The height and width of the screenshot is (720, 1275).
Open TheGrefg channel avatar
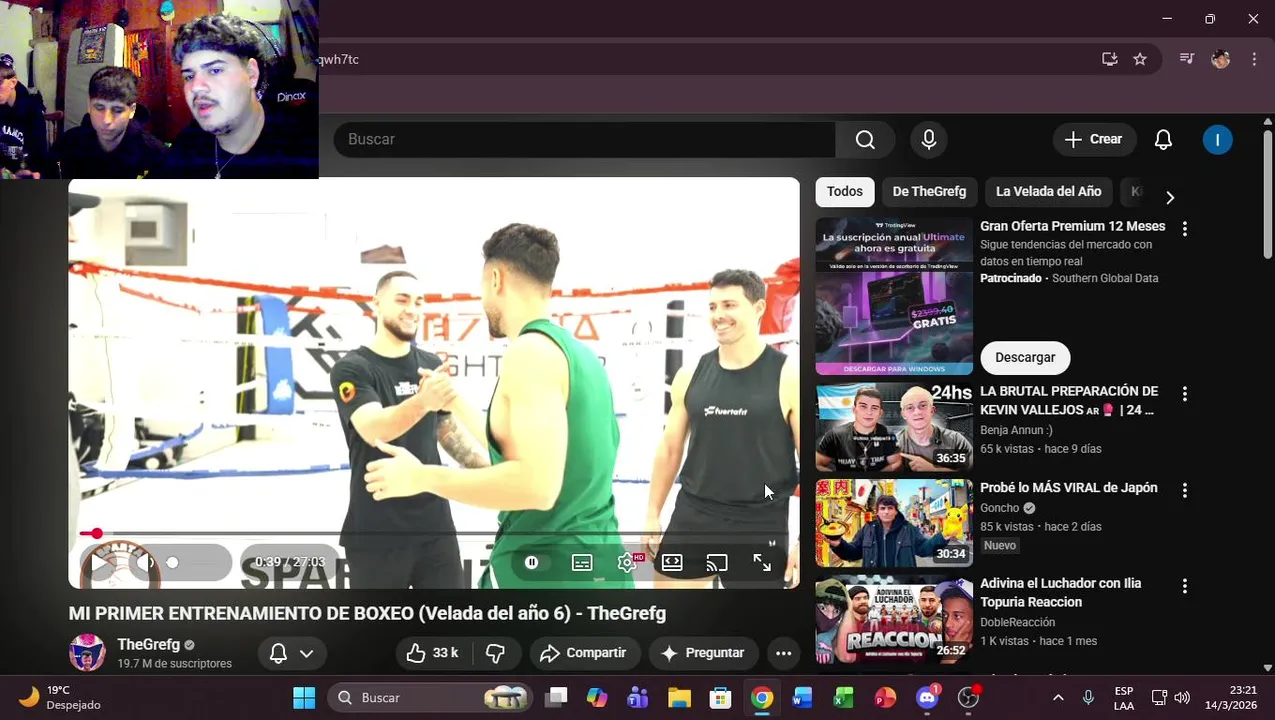[87, 652]
